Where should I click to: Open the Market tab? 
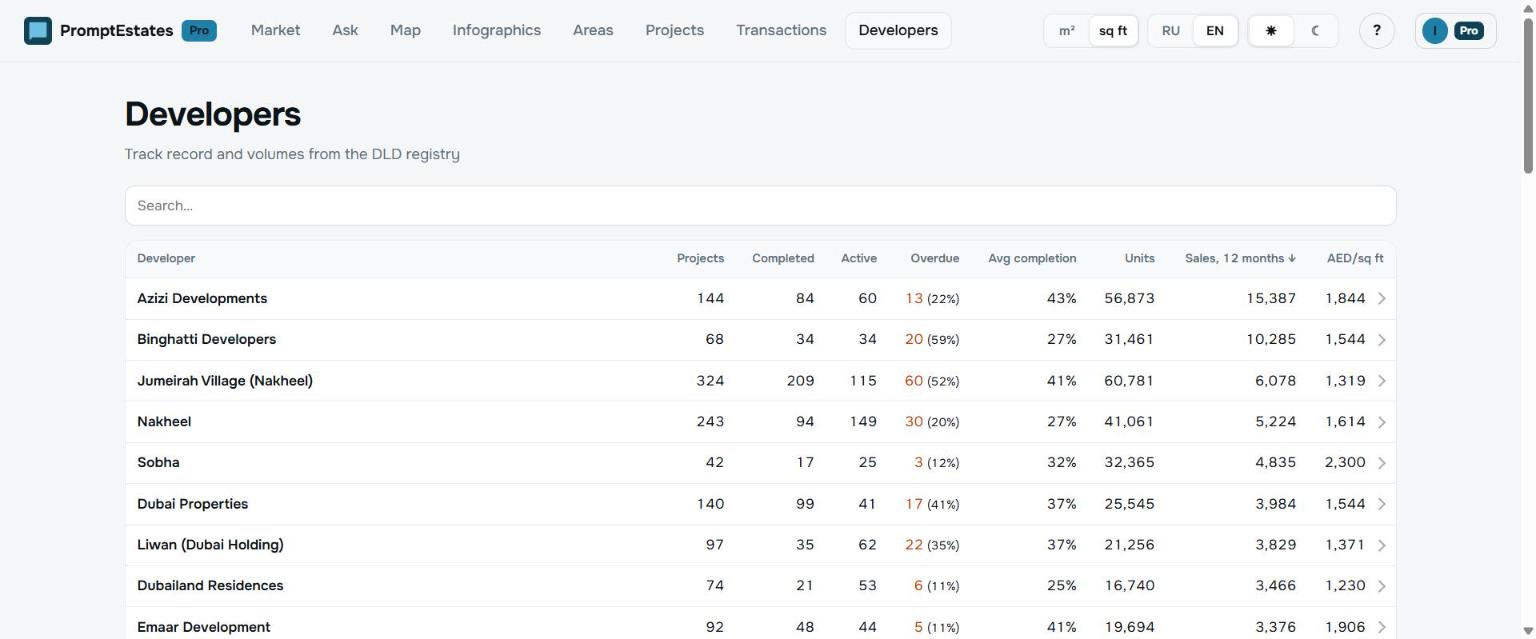pyautogui.click(x=276, y=30)
